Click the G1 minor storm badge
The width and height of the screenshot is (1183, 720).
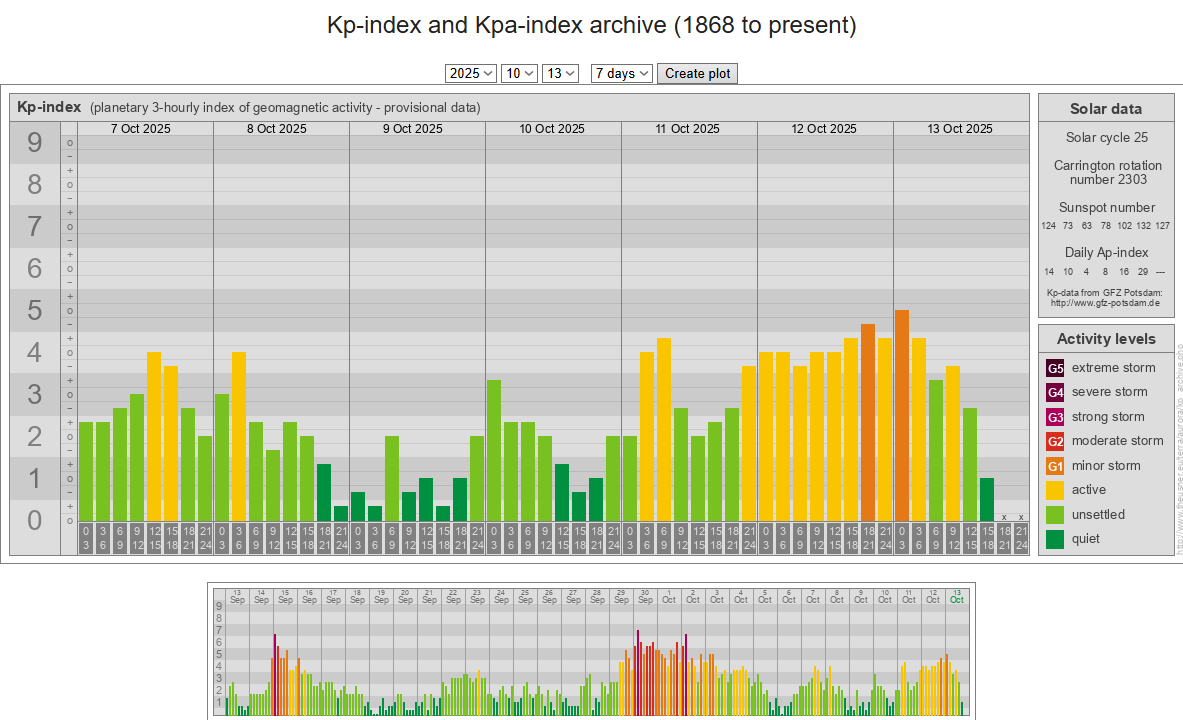pos(1055,466)
